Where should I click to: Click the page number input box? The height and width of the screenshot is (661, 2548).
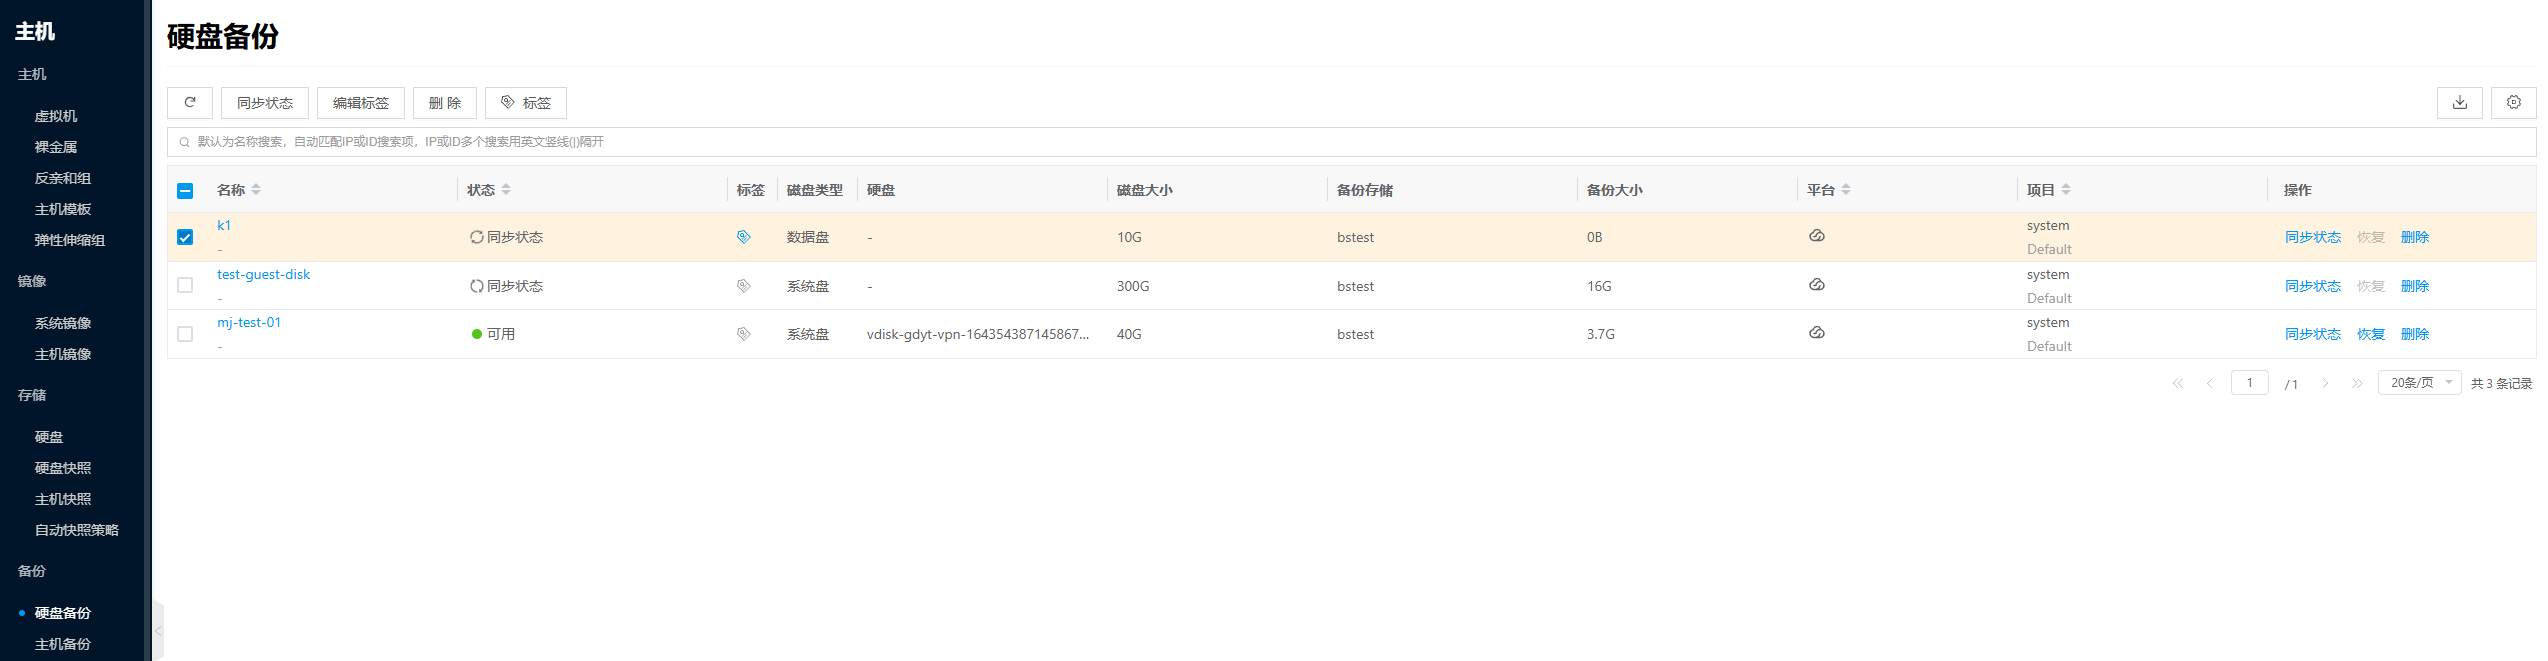[2250, 383]
